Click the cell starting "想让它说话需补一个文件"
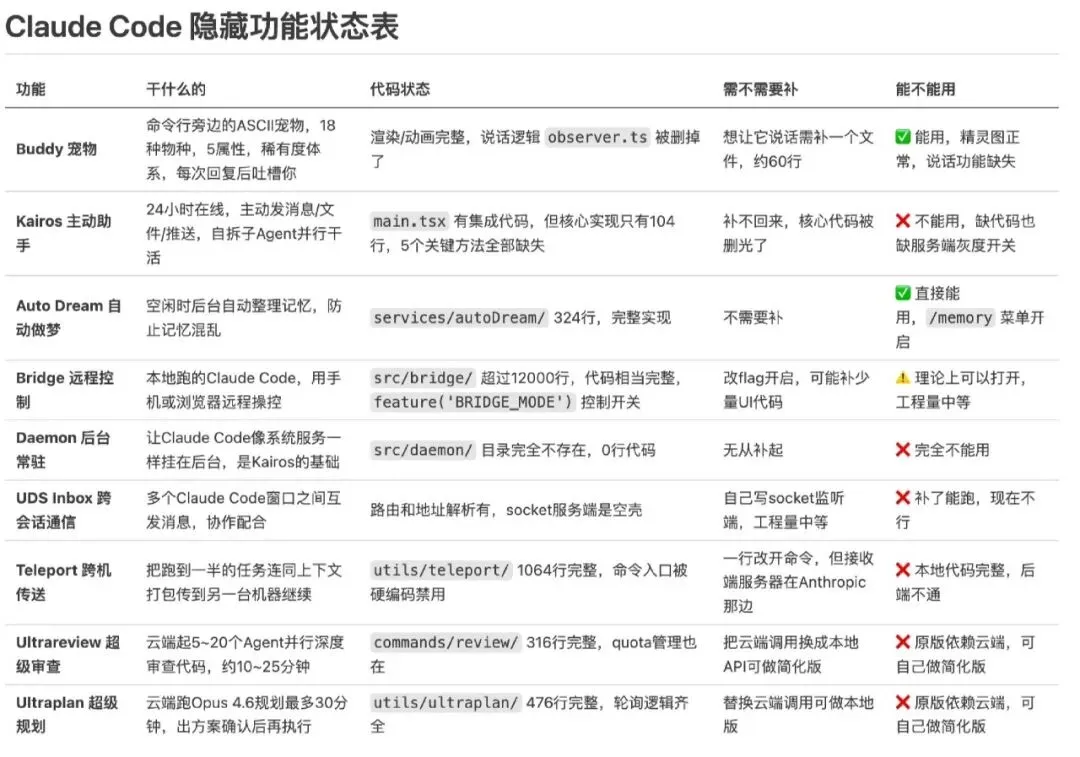This screenshot has width=1080, height=757. (x=798, y=149)
